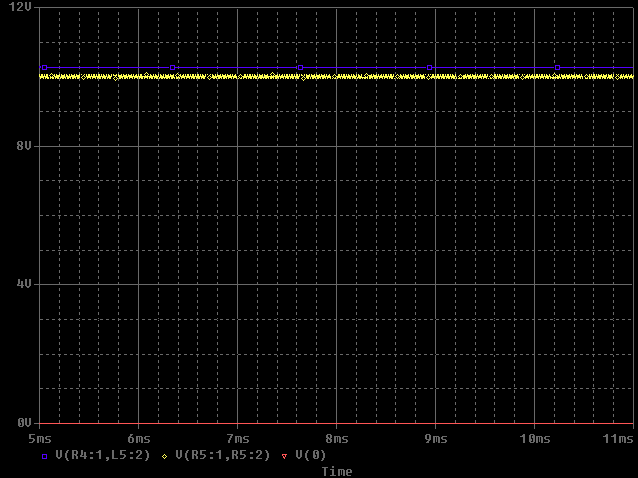Click the red triangle marker of V(0) legend
Screen dimensions: 638x478
click(284, 456)
